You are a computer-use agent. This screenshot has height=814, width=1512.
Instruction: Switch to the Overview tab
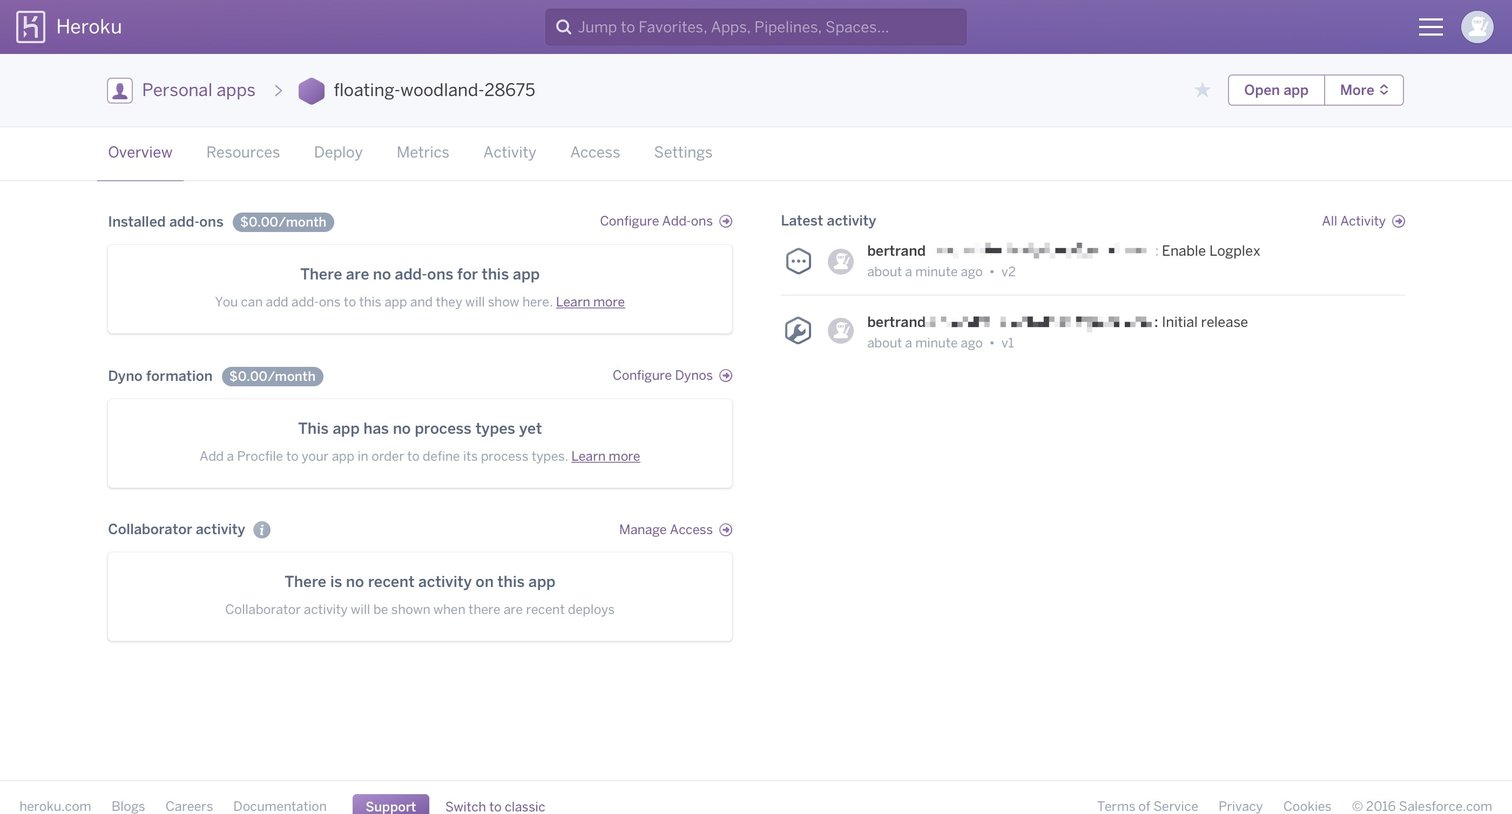coord(140,152)
